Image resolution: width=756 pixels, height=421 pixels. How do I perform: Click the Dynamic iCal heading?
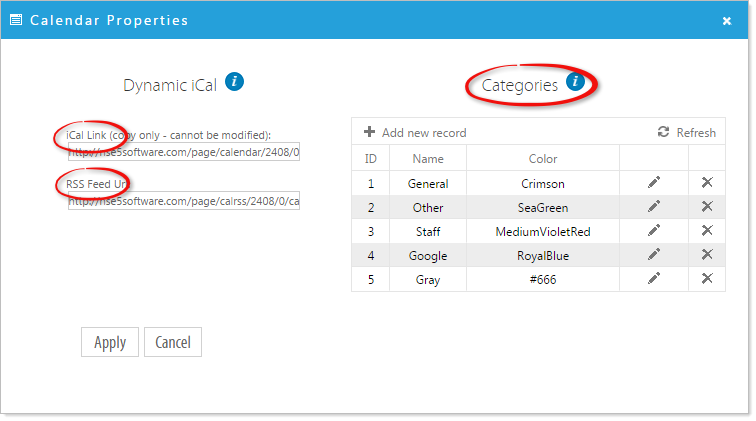click(x=170, y=85)
